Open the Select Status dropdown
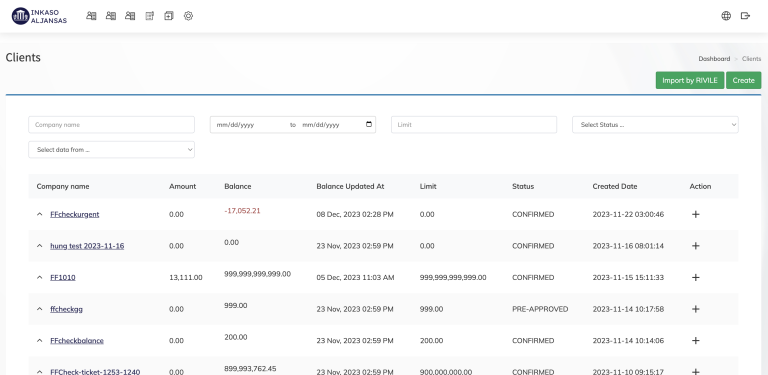 tap(655, 125)
